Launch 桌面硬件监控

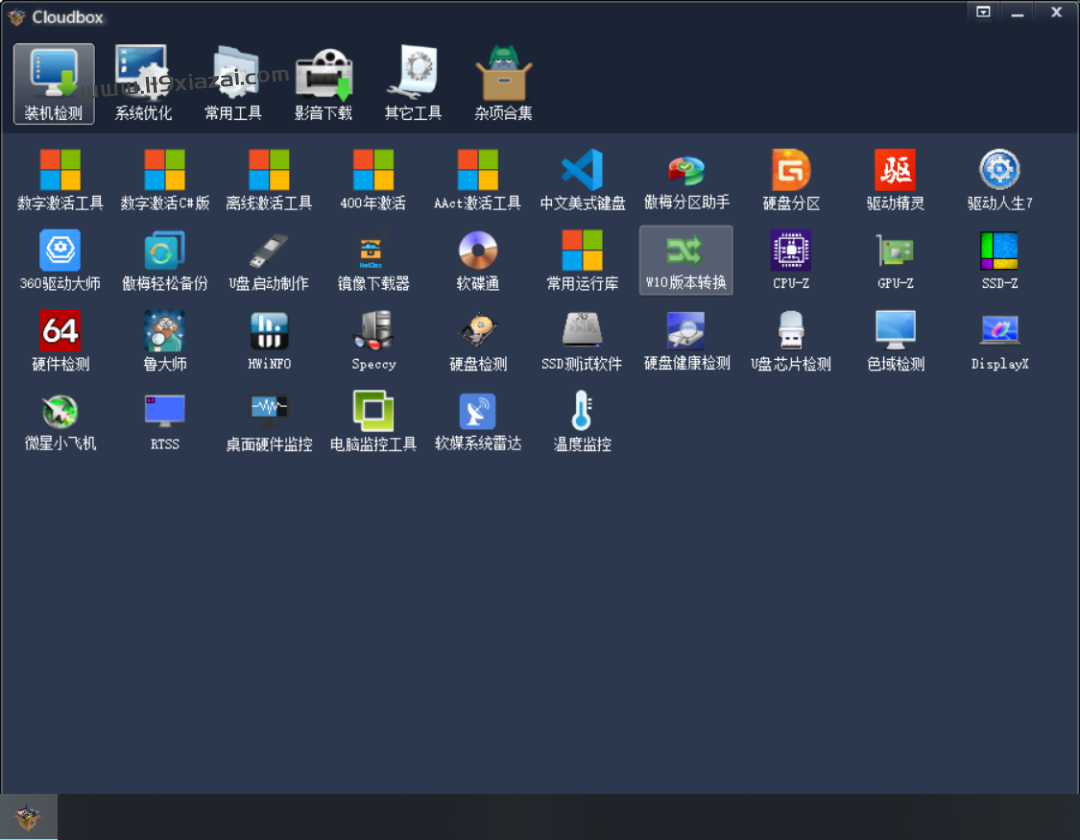coord(269,421)
